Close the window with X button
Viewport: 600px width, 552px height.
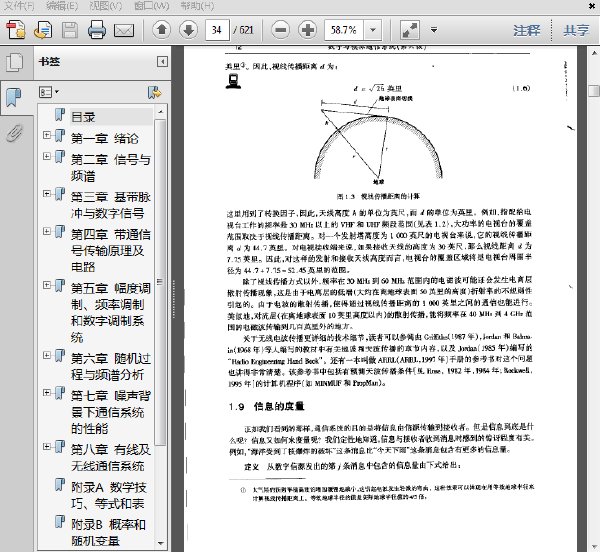592,5
